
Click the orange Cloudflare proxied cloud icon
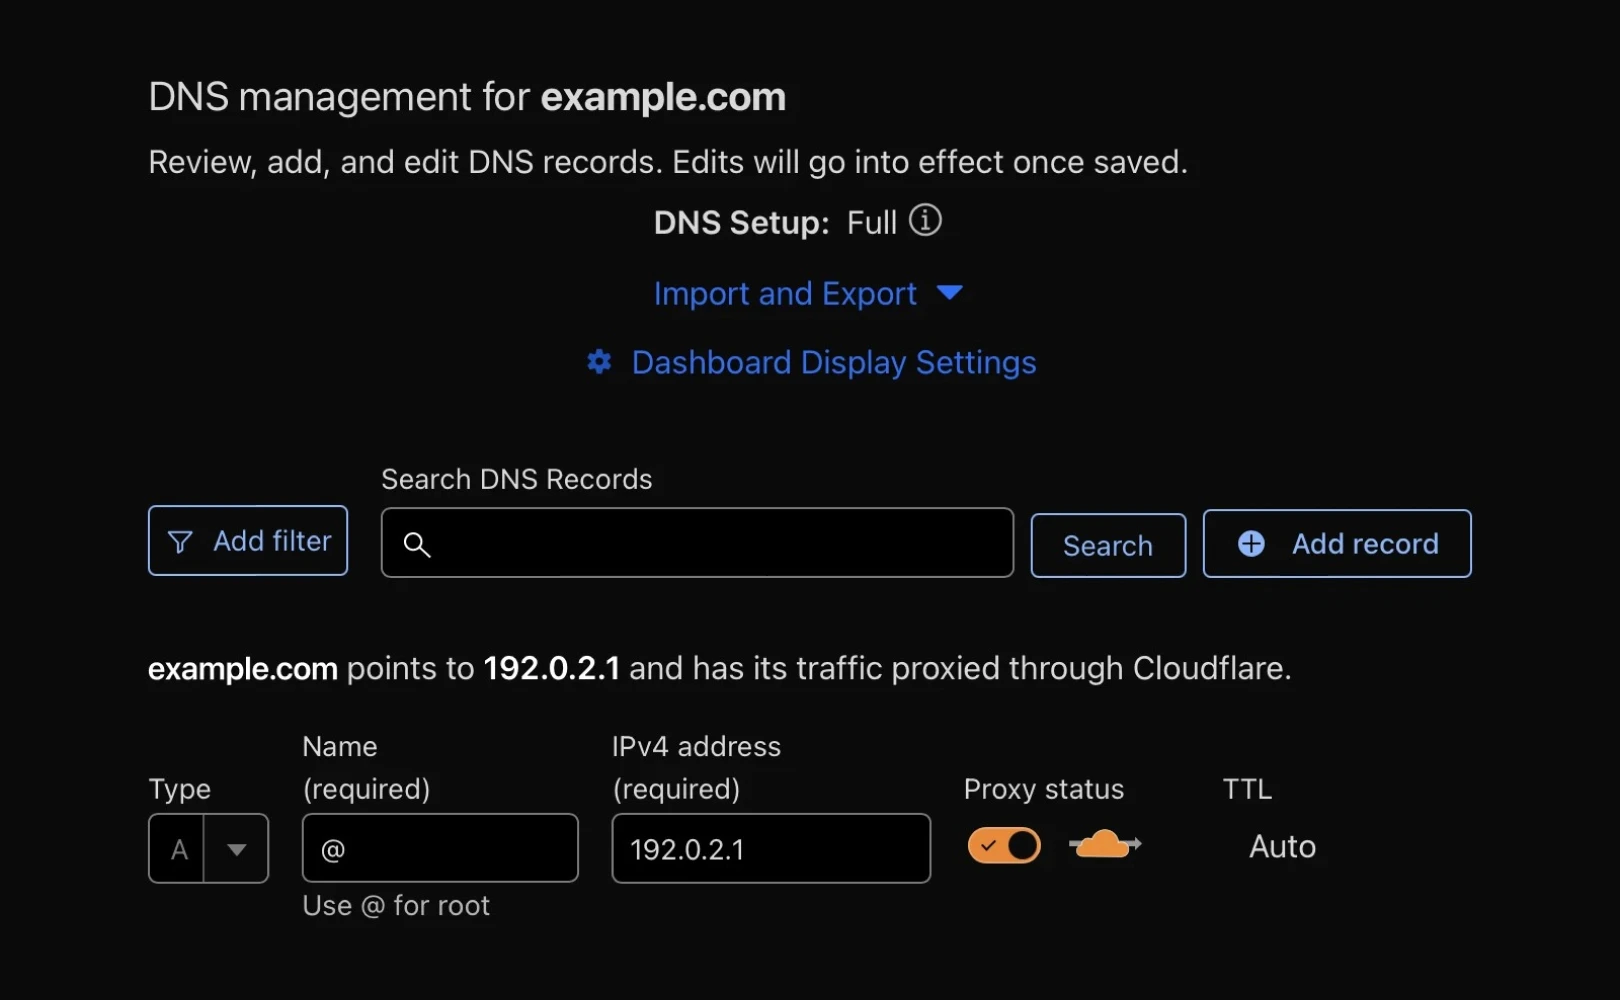coord(1105,844)
